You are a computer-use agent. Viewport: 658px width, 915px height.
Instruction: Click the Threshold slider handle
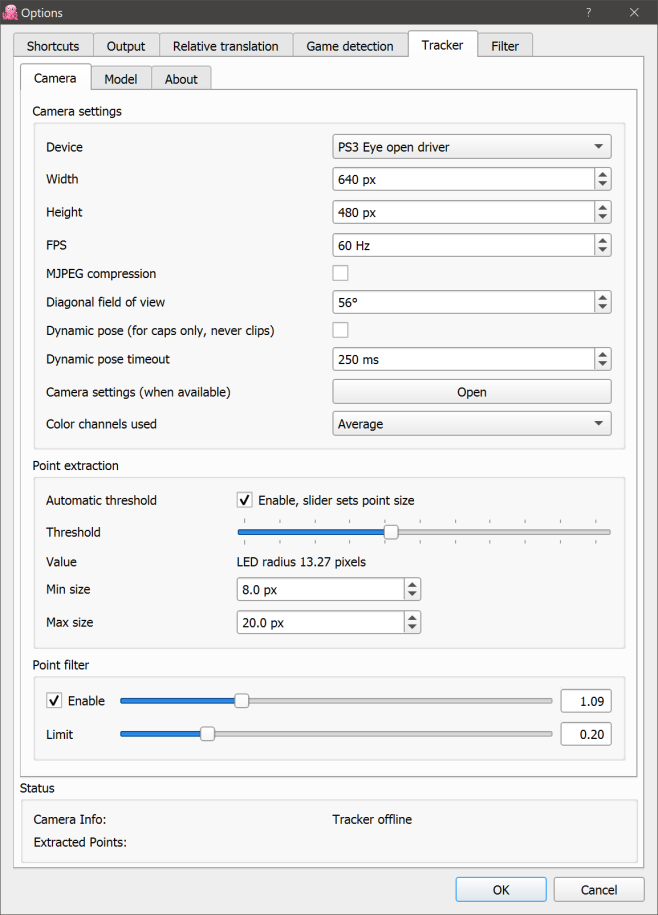[390, 532]
